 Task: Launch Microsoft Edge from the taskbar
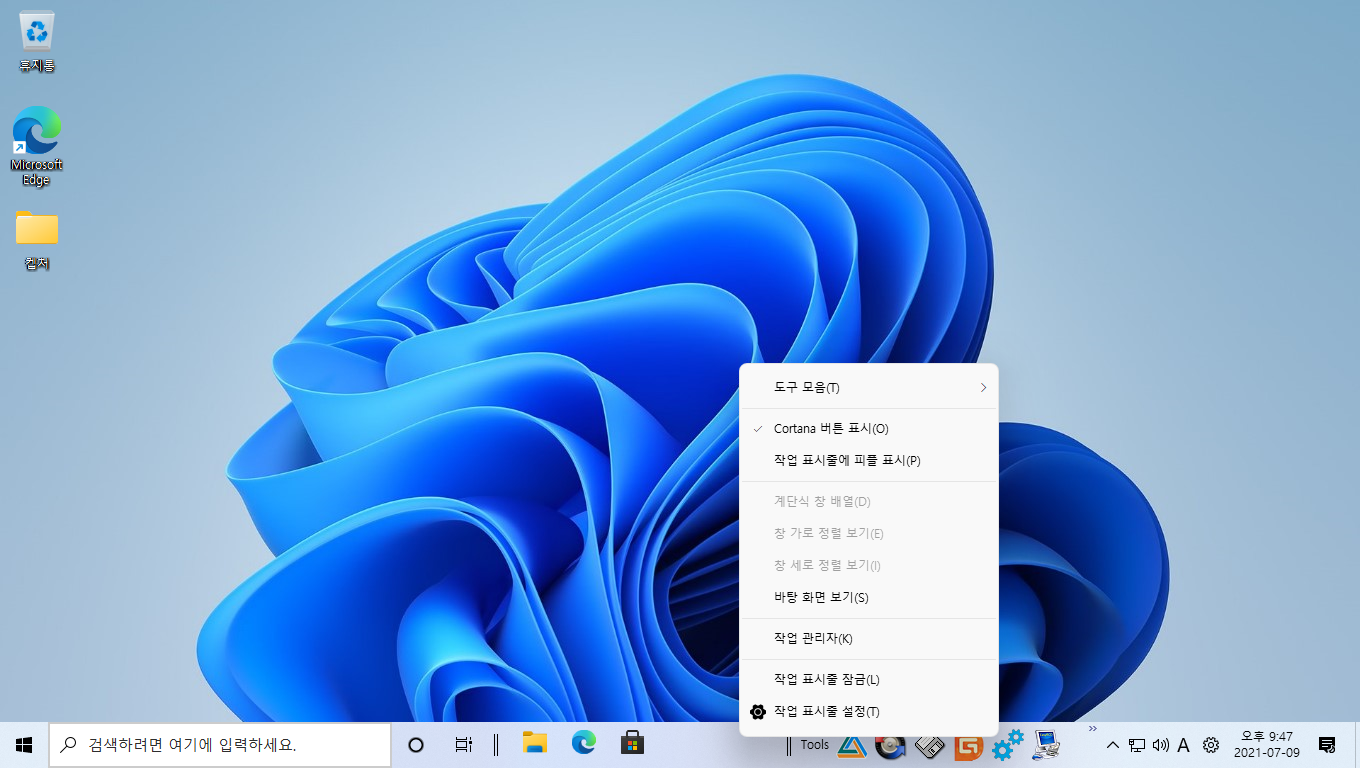584,743
